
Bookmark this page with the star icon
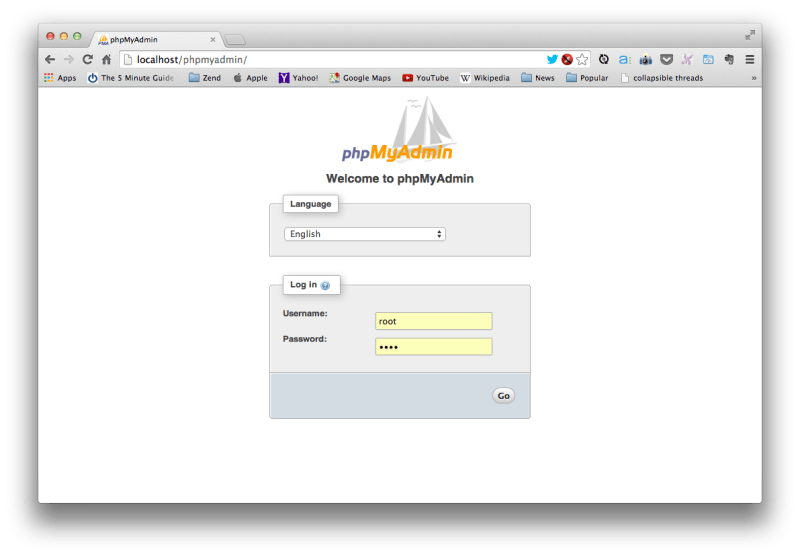click(x=582, y=60)
